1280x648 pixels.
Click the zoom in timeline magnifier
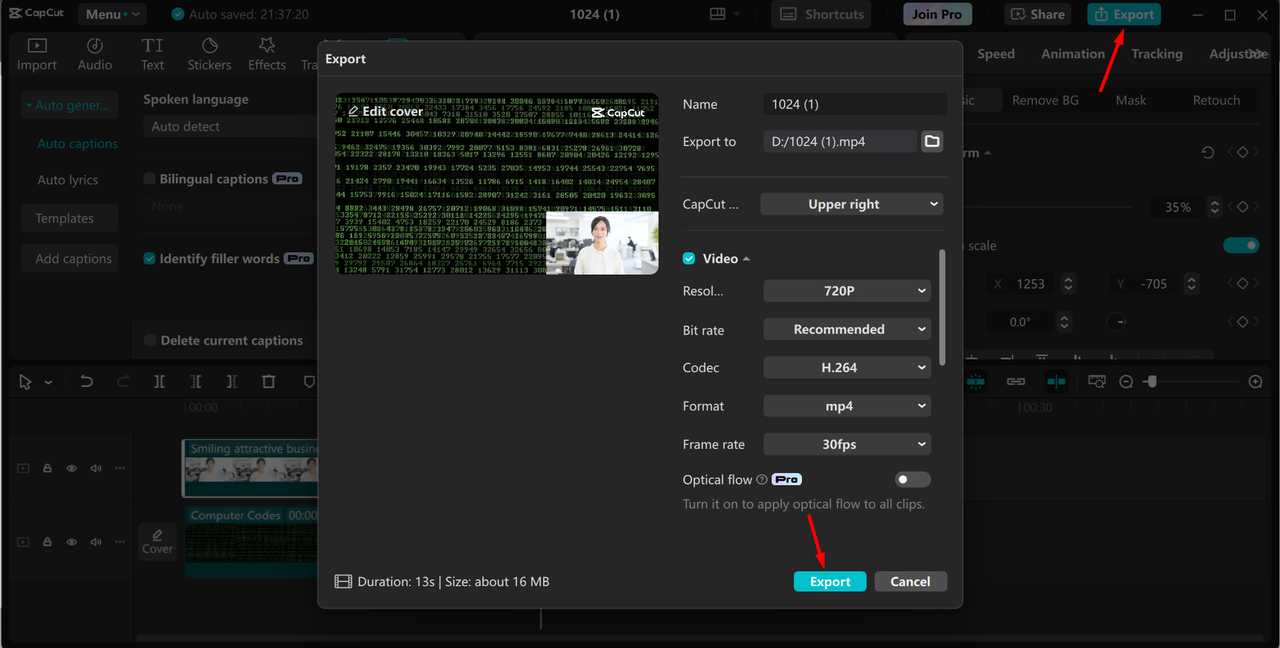(x=1256, y=382)
